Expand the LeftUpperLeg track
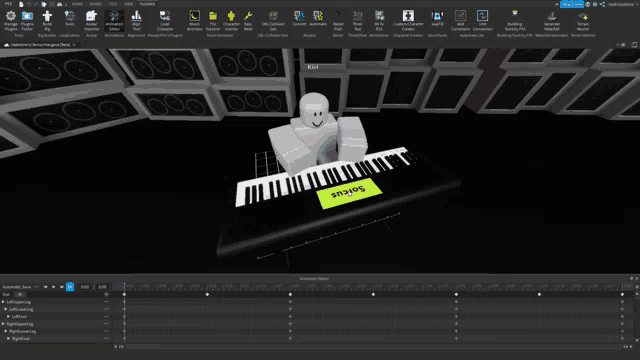Screen dimensions: 640x360 (x=4, y=302)
